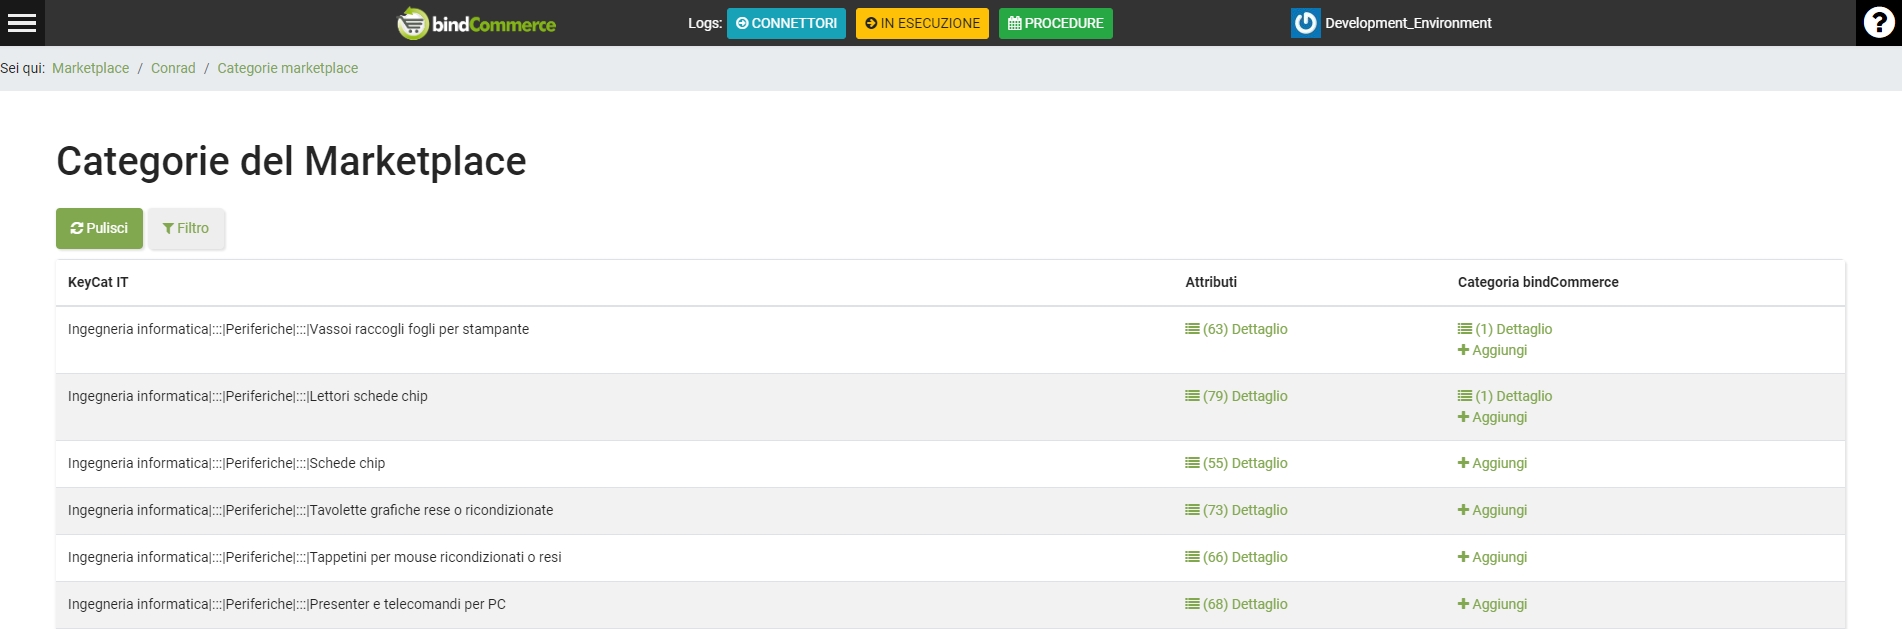Image resolution: width=1902 pixels, height=629 pixels.
Task: Open the help question mark icon
Action: click(x=1878, y=23)
